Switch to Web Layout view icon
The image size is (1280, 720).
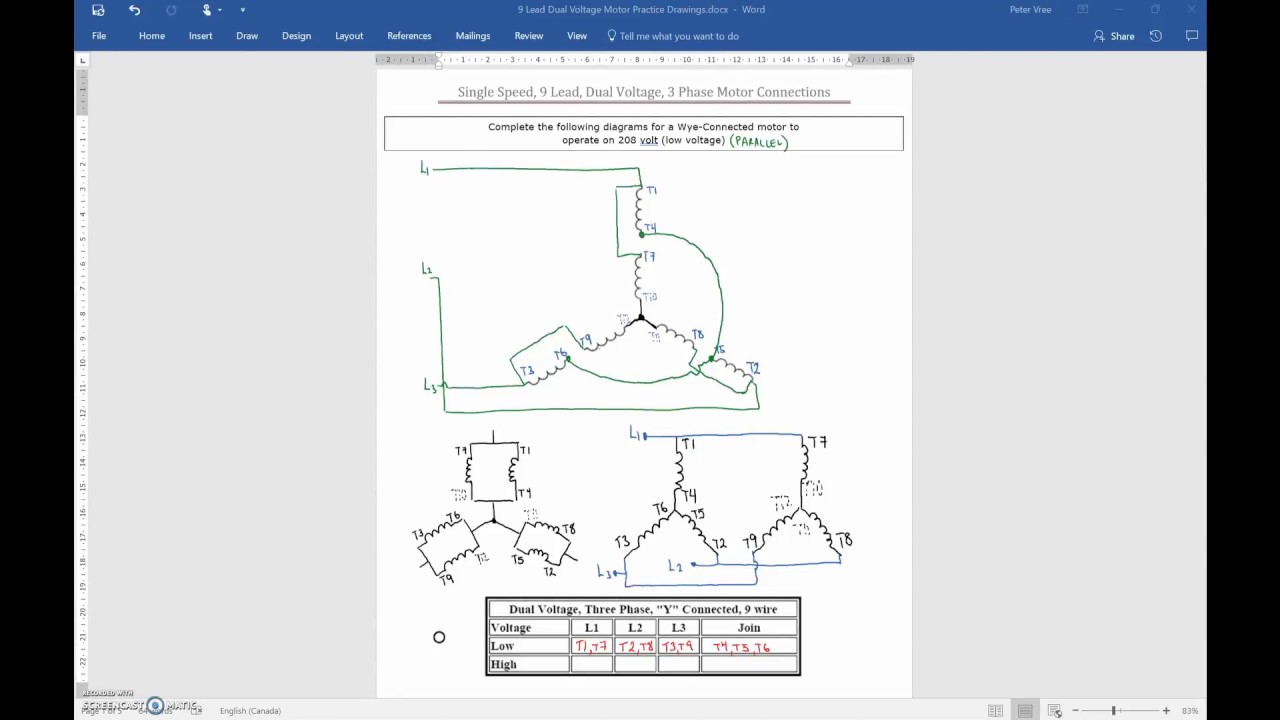coord(1054,711)
